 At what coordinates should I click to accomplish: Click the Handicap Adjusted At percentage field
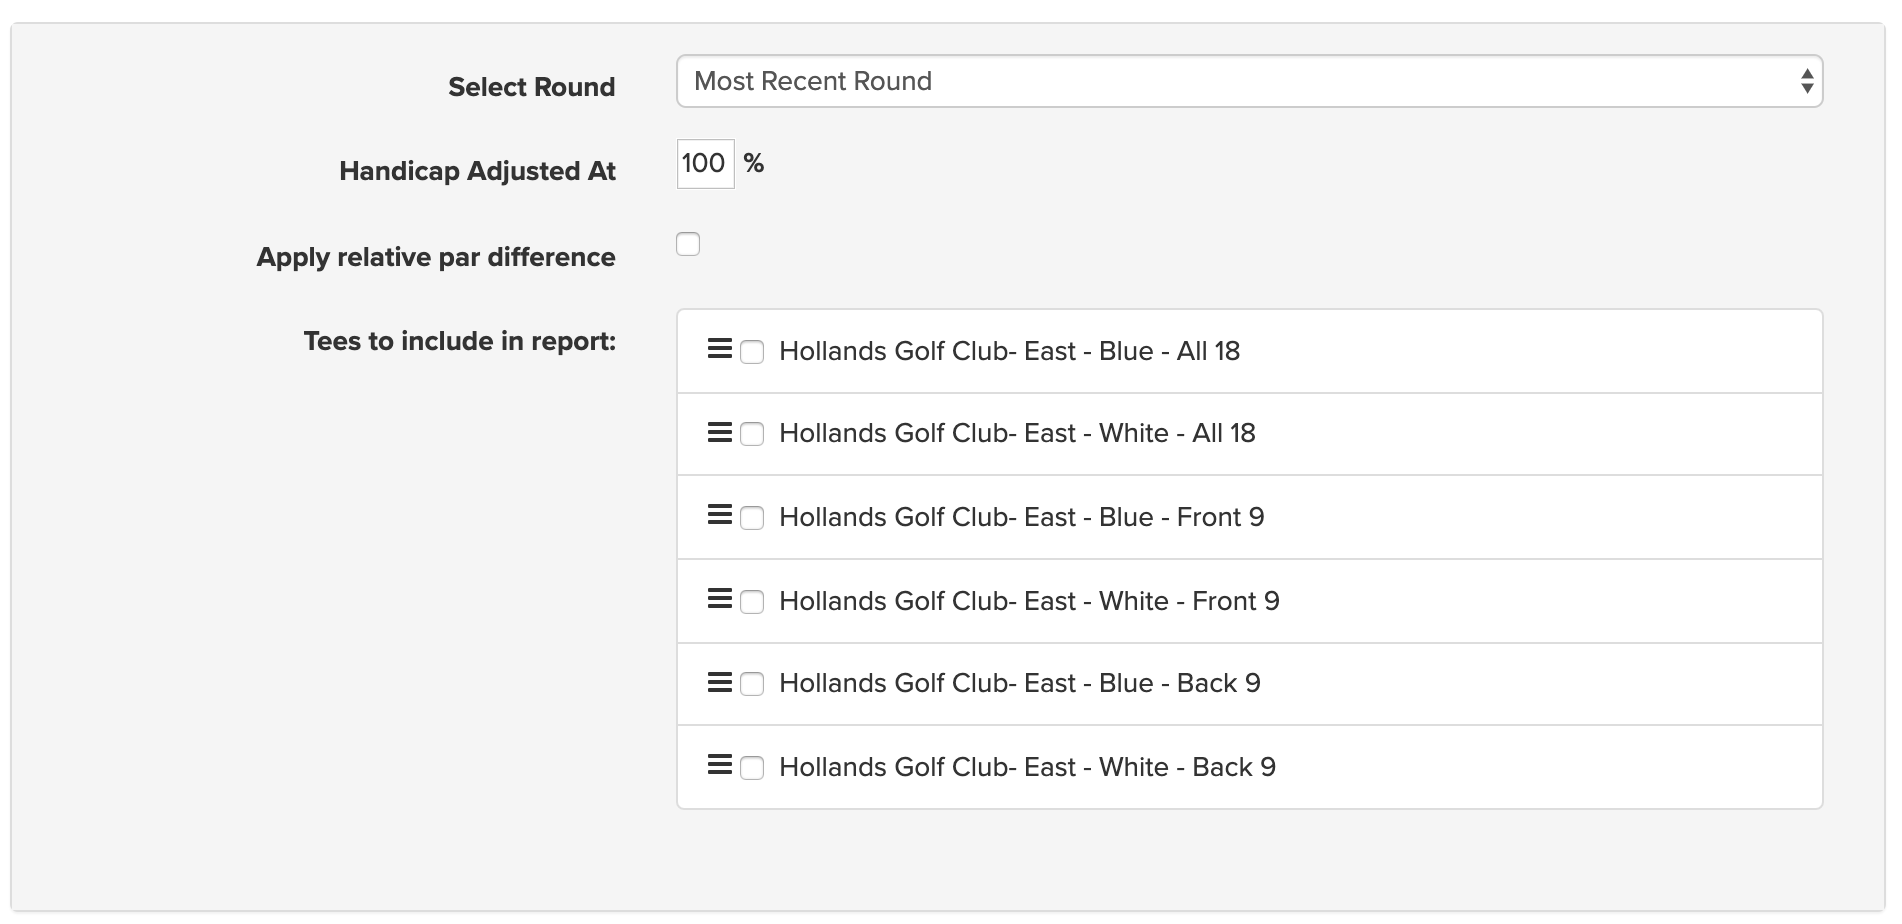pyautogui.click(x=705, y=164)
